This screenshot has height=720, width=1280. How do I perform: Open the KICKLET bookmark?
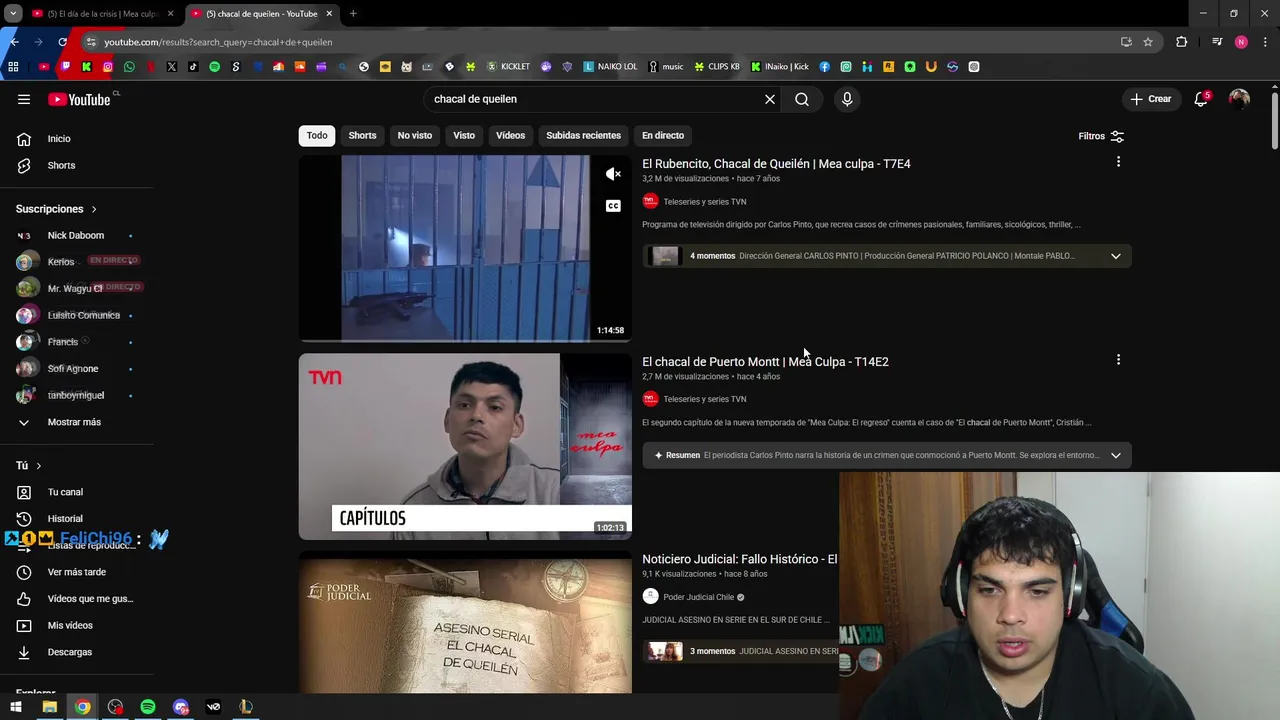coord(508,67)
